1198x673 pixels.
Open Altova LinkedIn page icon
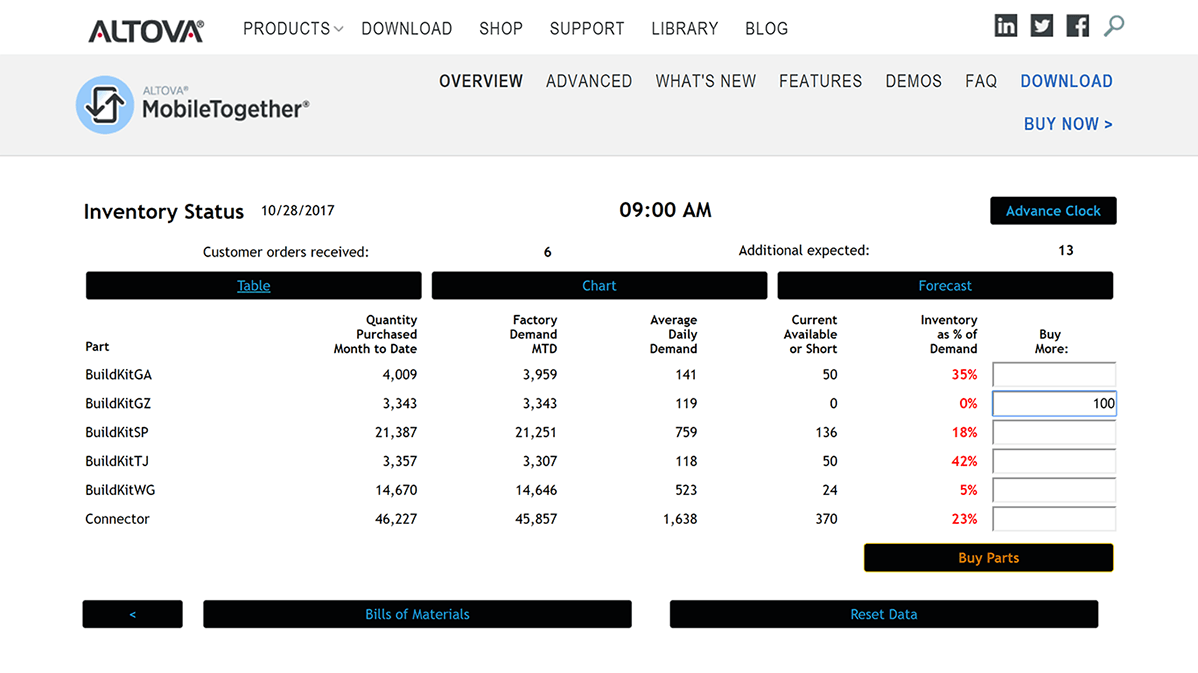[1005, 26]
